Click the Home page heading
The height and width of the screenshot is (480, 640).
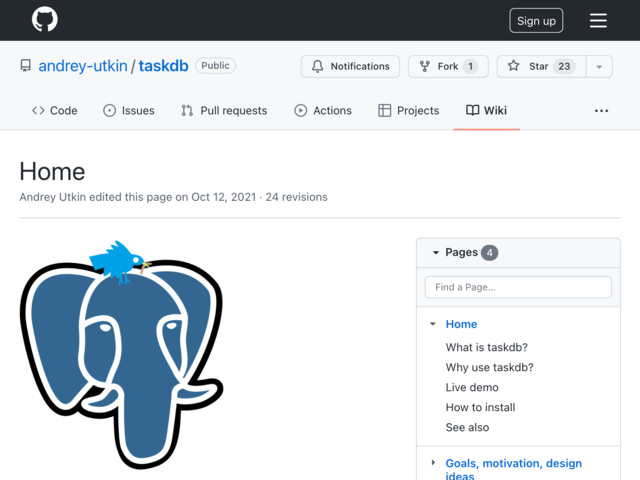point(52,171)
